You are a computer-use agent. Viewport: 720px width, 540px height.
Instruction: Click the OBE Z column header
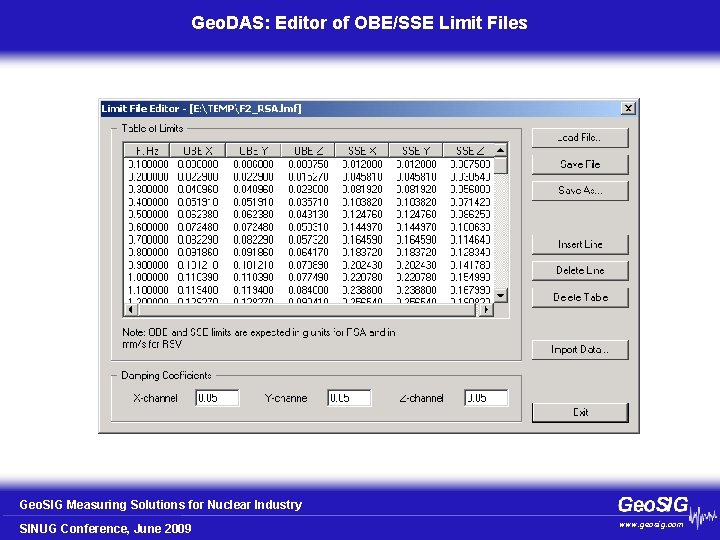pyautogui.click(x=309, y=151)
